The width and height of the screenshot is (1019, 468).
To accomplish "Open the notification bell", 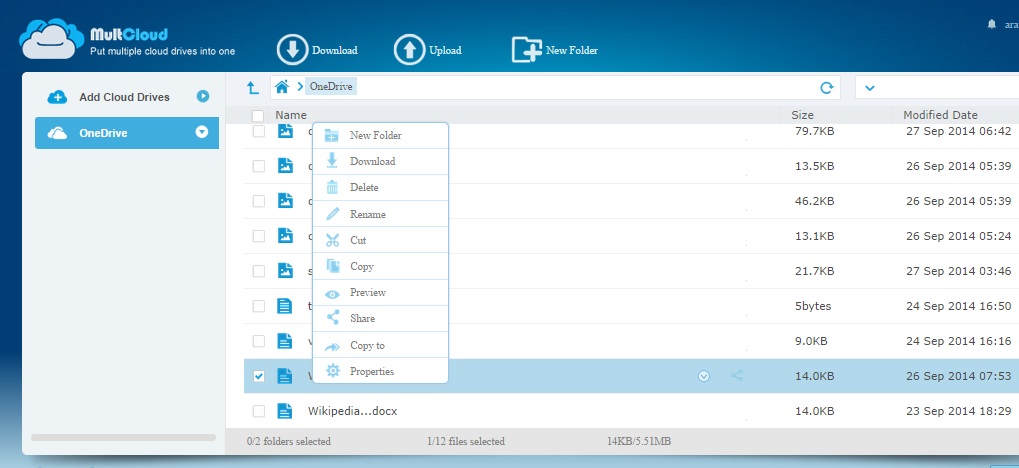I will pyautogui.click(x=992, y=24).
